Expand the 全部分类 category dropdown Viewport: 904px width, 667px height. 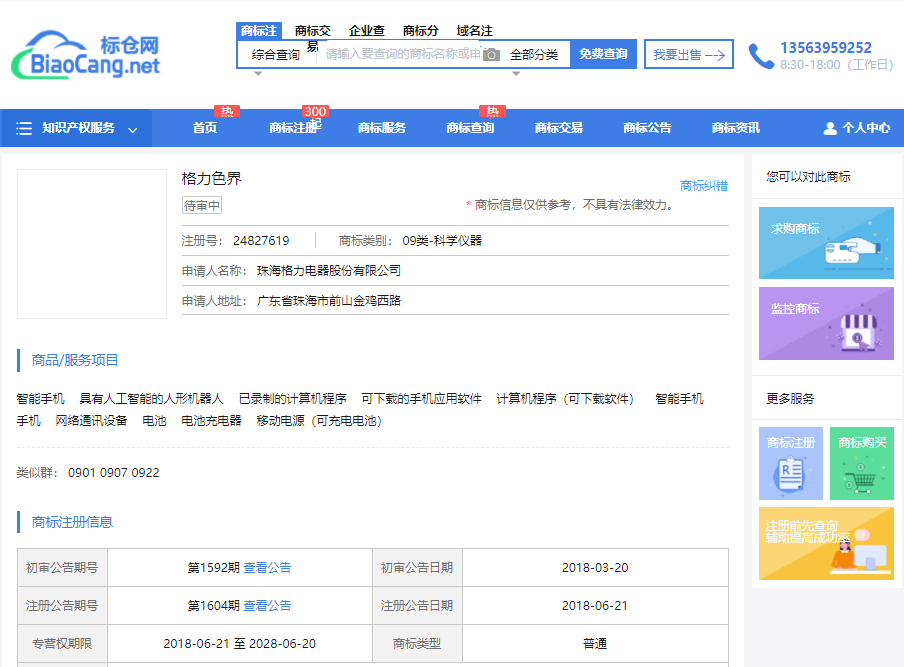(534, 55)
